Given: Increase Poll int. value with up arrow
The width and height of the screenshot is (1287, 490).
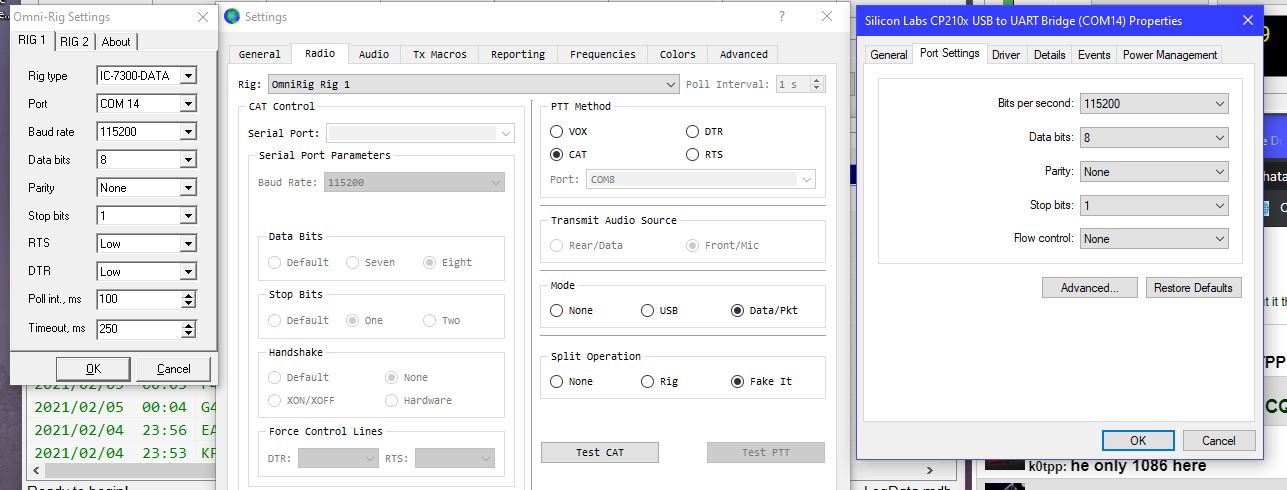Looking at the screenshot, I should (x=188, y=295).
